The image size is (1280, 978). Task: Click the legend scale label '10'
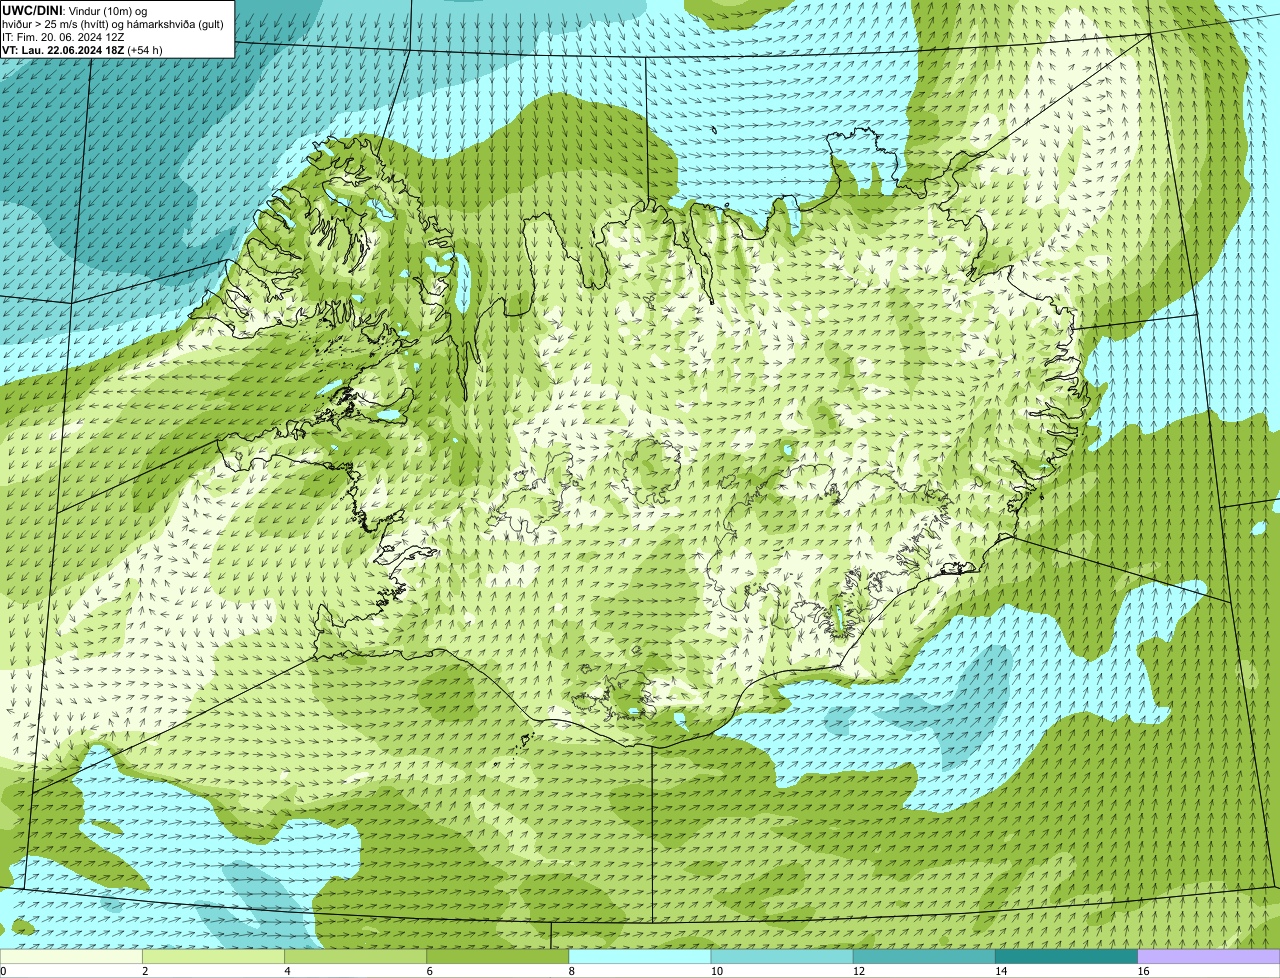[x=717, y=971]
